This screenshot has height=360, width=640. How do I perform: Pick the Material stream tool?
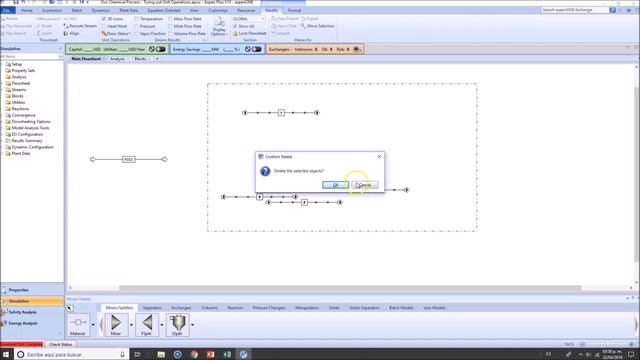78,324
